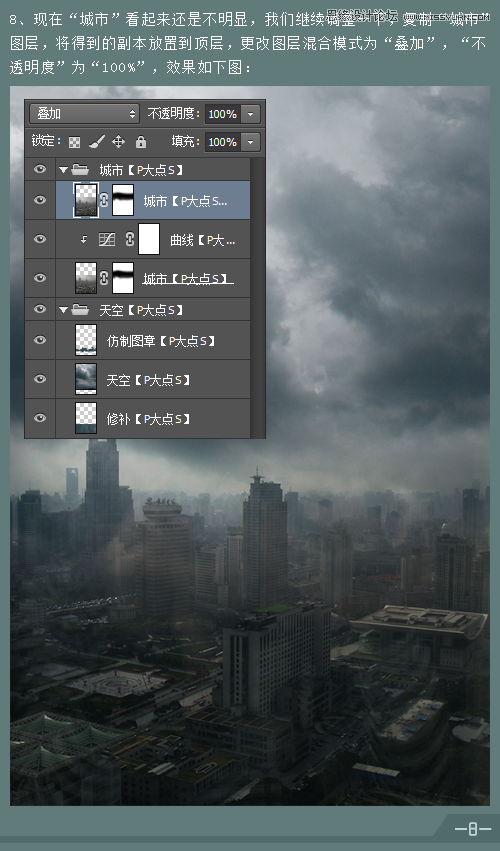This screenshot has height=851, width=500.
Task: Hide the underlined 城市 layer eye icon
Action: coord(40,278)
